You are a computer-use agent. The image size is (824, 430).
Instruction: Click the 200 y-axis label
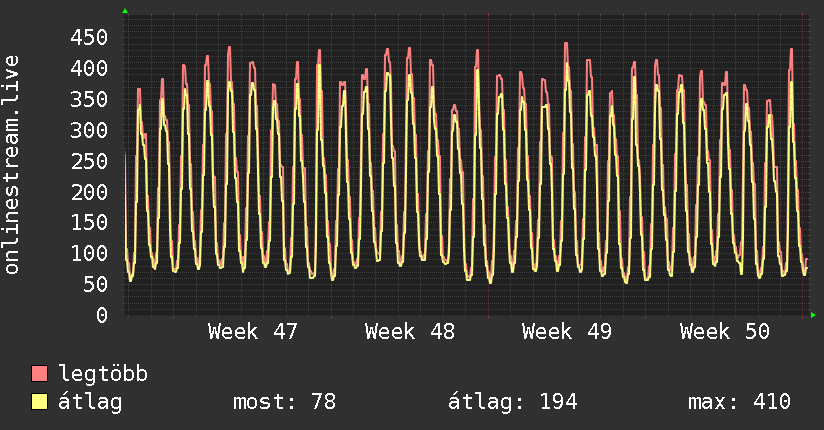89,192
